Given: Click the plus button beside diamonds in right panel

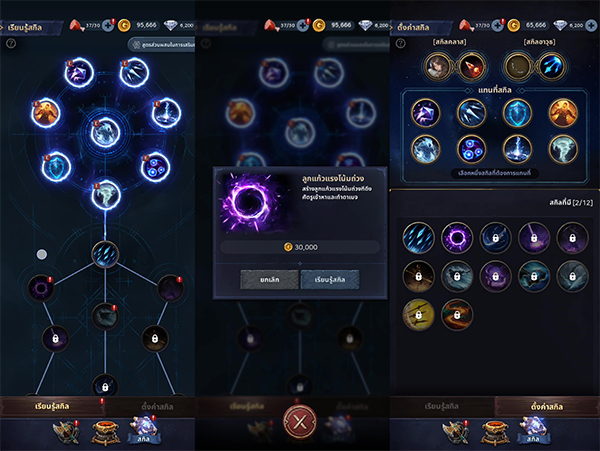Looking at the screenshot, I should coord(591,25).
